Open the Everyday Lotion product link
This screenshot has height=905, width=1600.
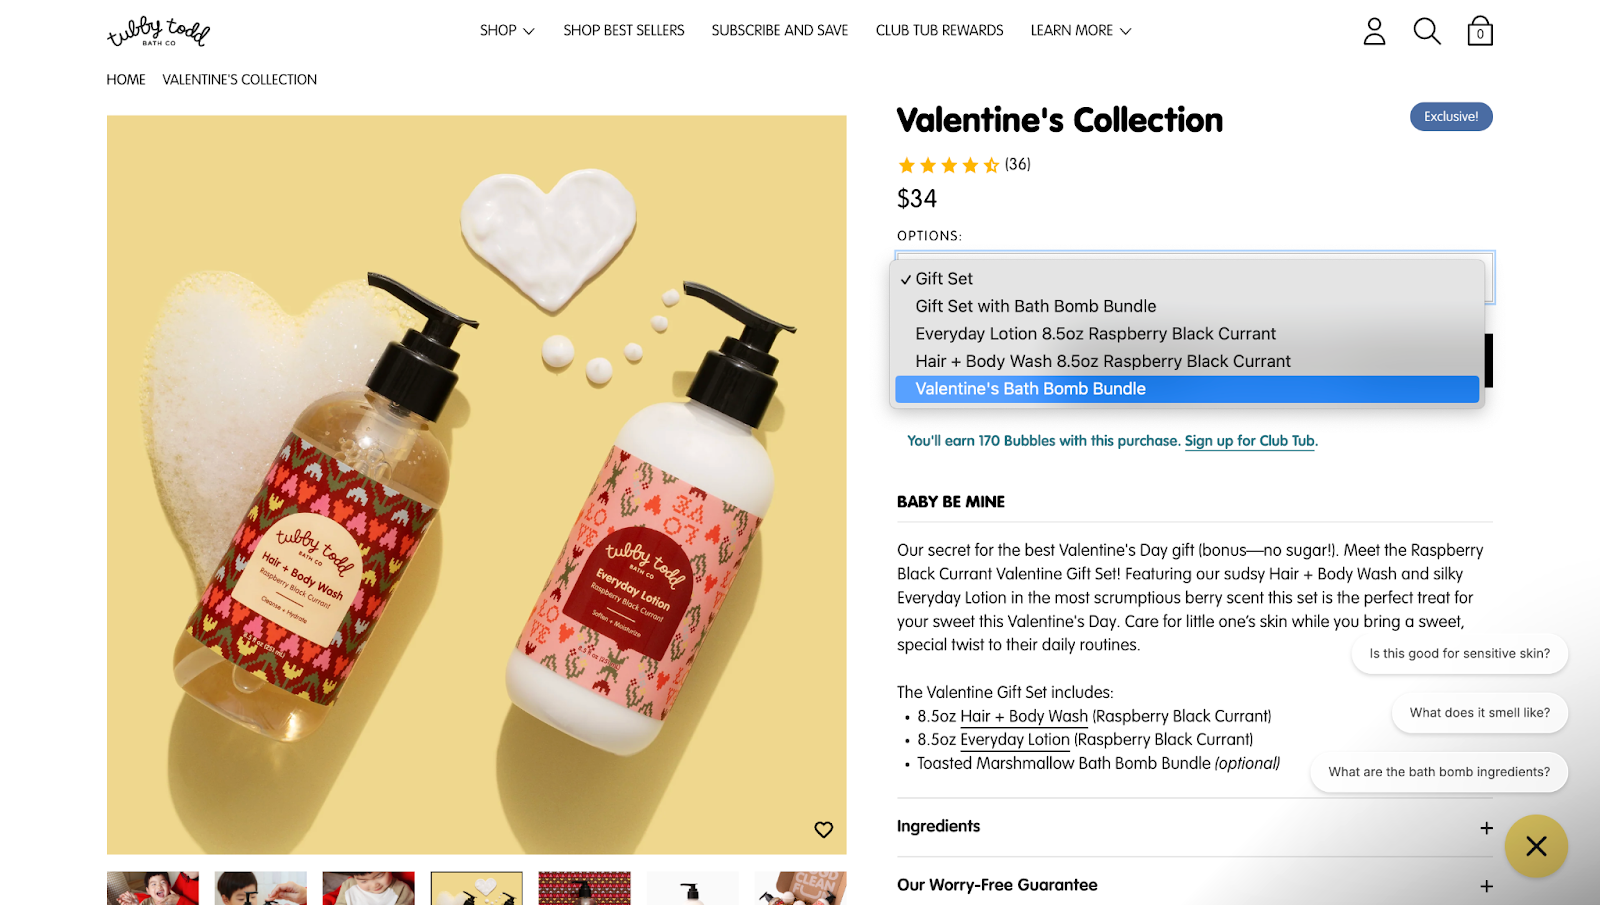pos(1015,740)
